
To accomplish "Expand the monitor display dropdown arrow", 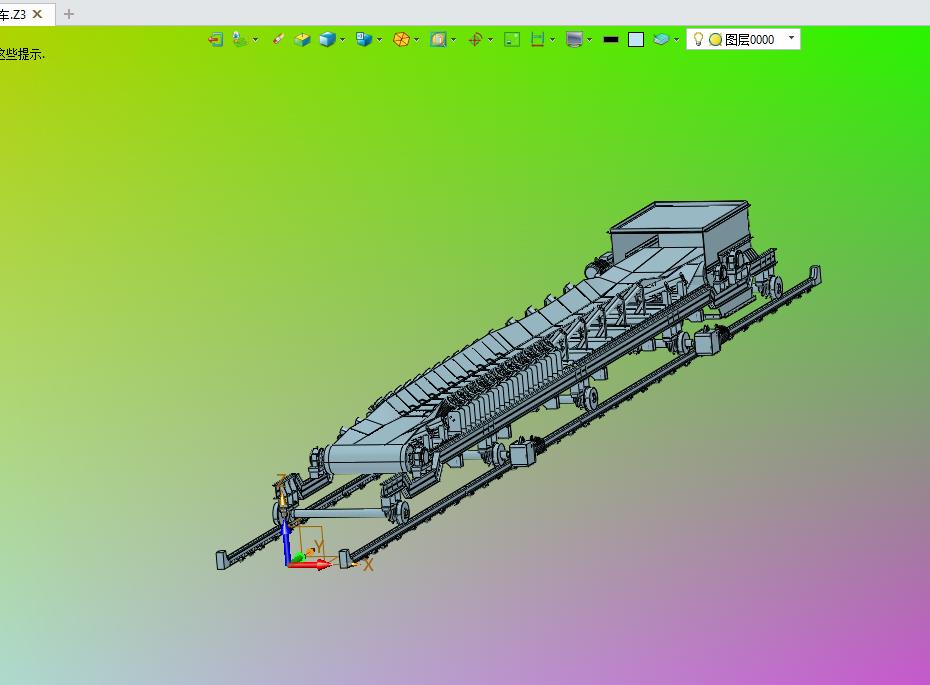I will (x=590, y=40).
